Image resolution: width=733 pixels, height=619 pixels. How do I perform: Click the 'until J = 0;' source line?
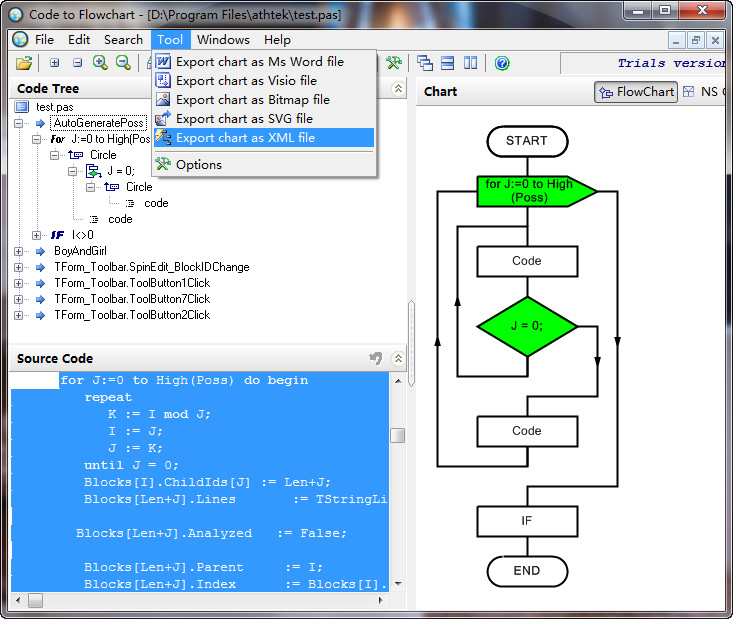(x=131, y=465)
